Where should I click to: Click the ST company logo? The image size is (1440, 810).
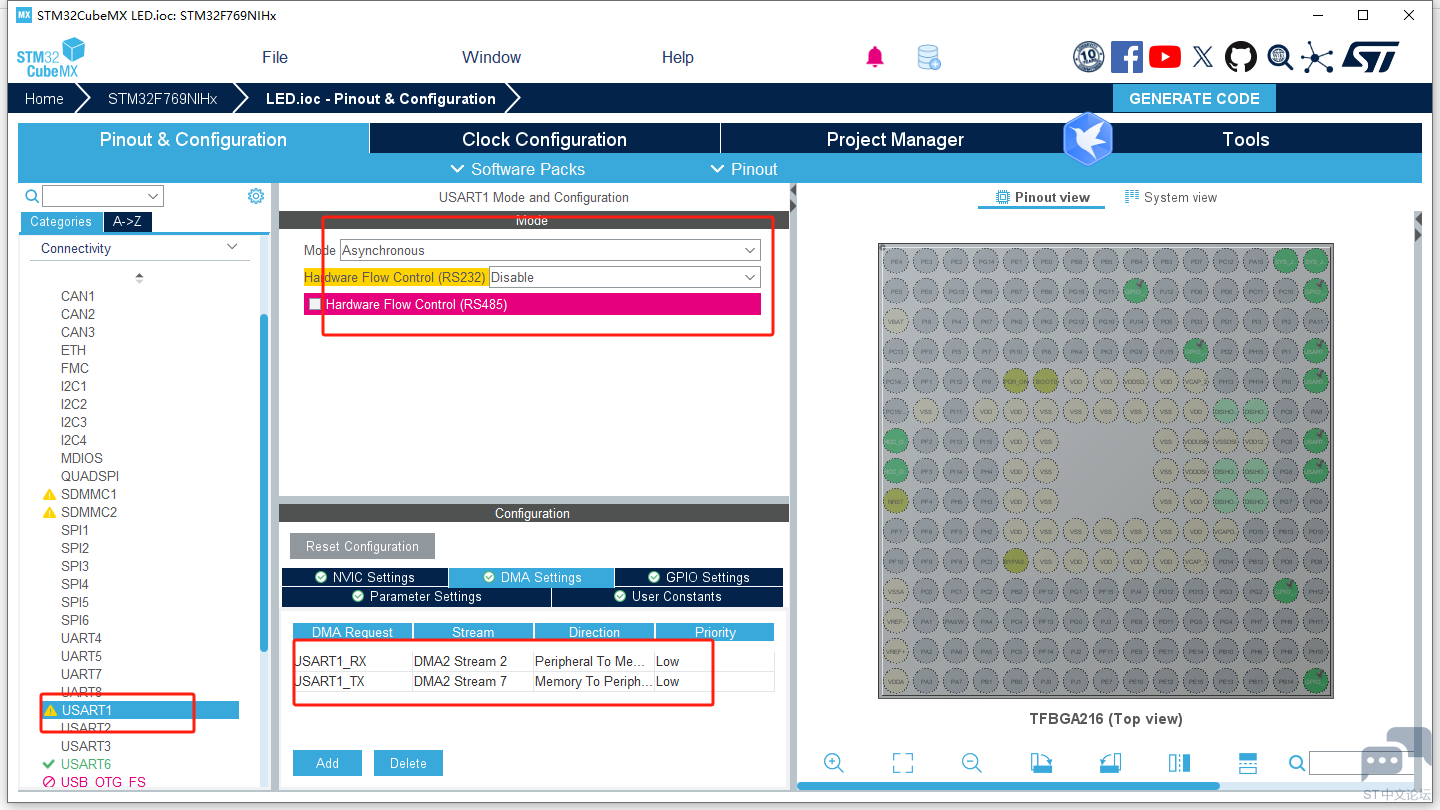(1370, 57)
